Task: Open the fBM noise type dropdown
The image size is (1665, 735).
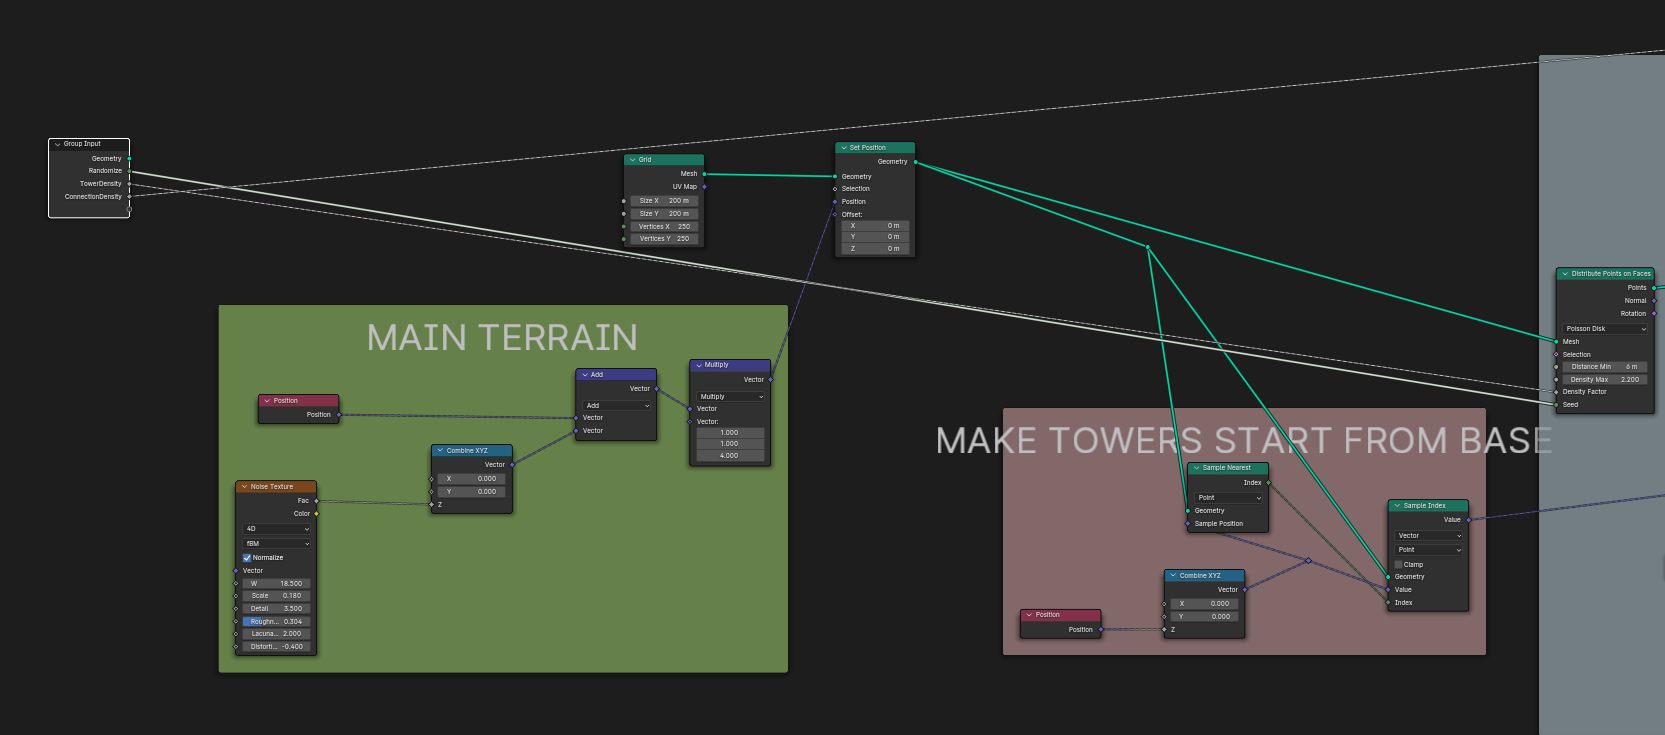Action: 277,544
